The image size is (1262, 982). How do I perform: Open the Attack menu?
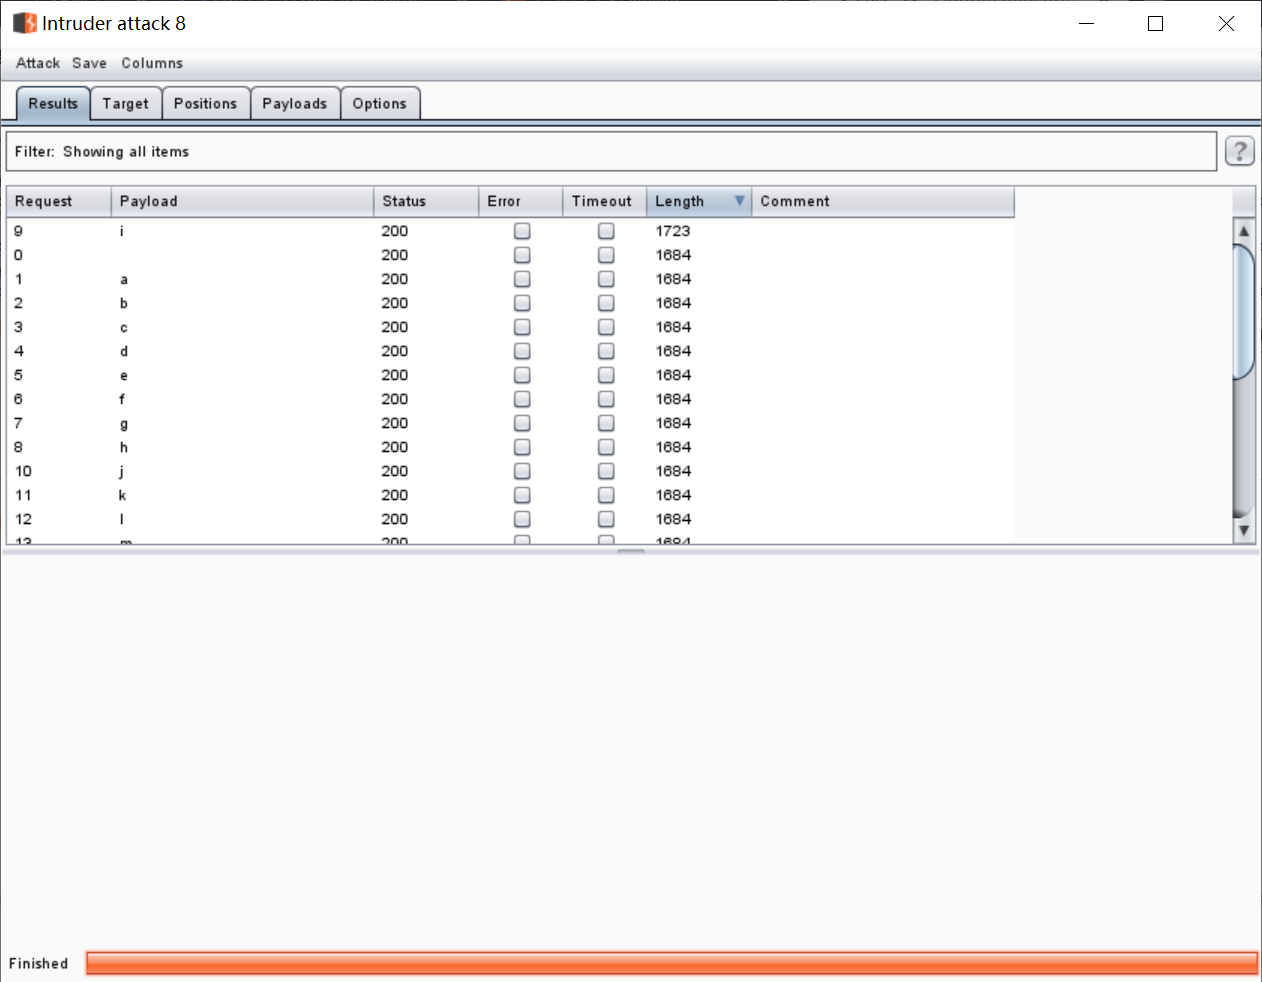[x=38, y=63]
